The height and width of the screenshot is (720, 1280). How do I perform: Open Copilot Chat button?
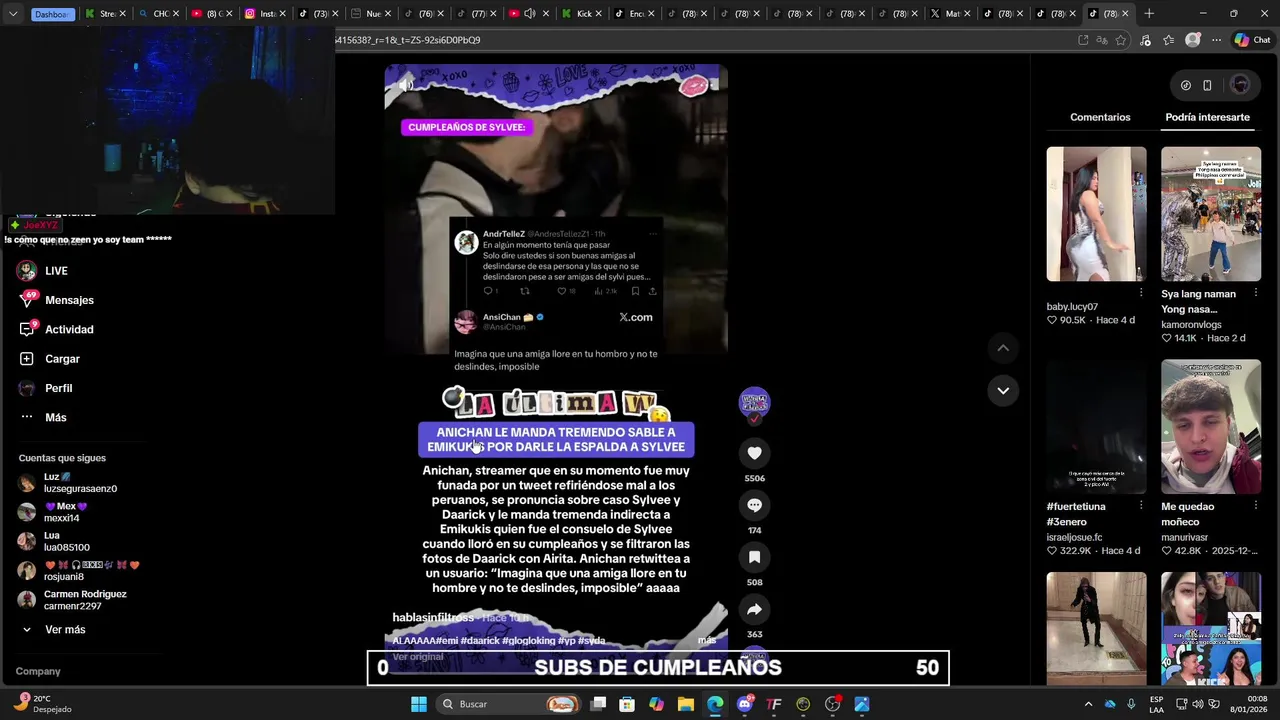pyautogui.click(x=1252, y=40)
